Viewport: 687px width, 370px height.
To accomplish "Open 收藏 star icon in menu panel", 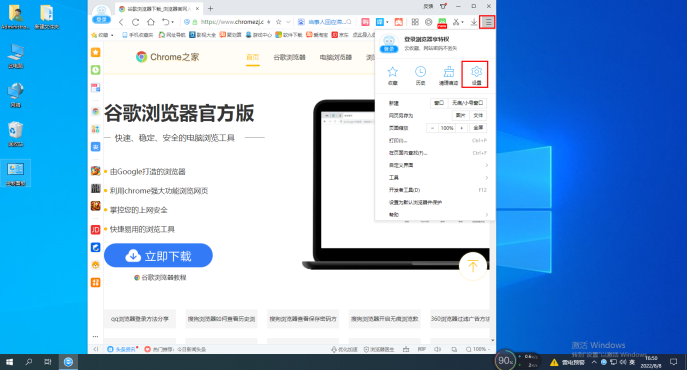I will coord(393,75).
